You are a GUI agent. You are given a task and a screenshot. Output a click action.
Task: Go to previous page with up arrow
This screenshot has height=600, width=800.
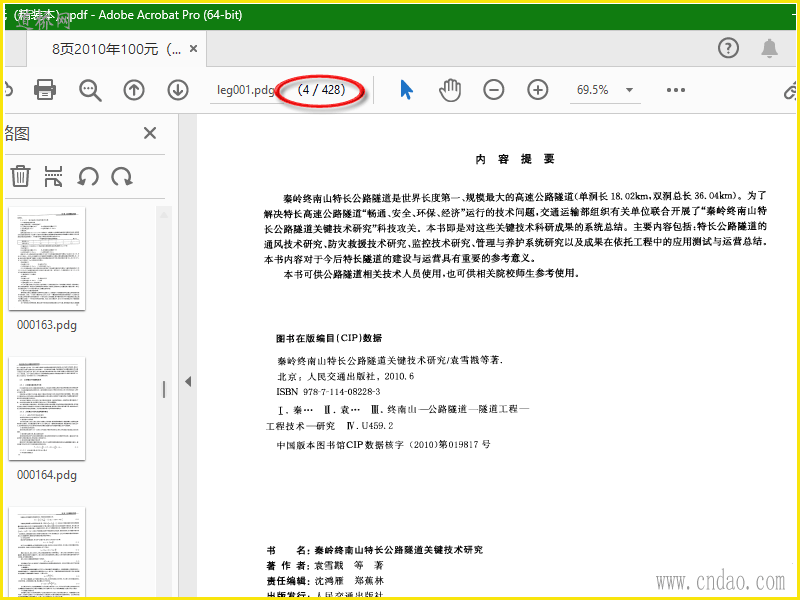point(134,90)
